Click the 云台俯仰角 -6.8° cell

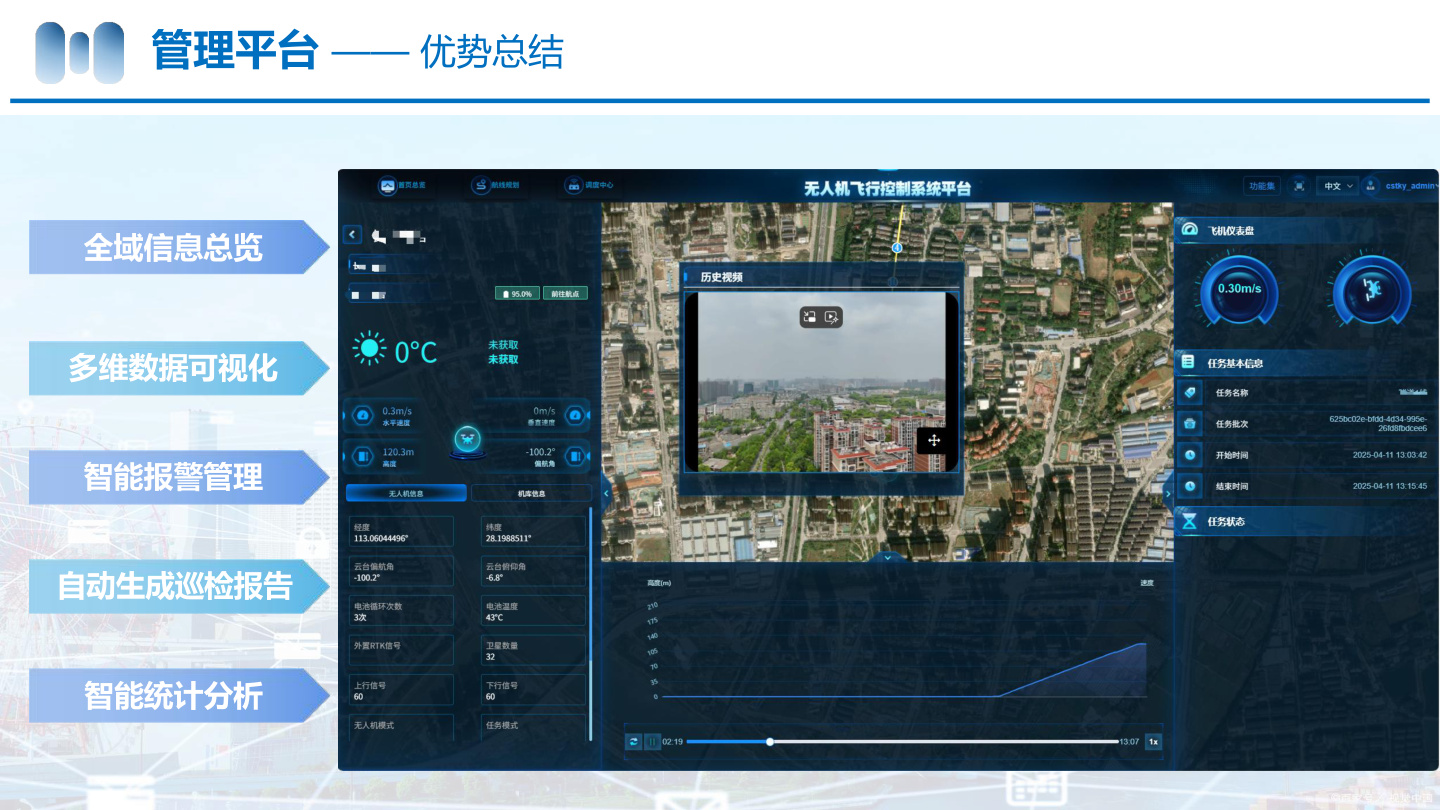533,571
